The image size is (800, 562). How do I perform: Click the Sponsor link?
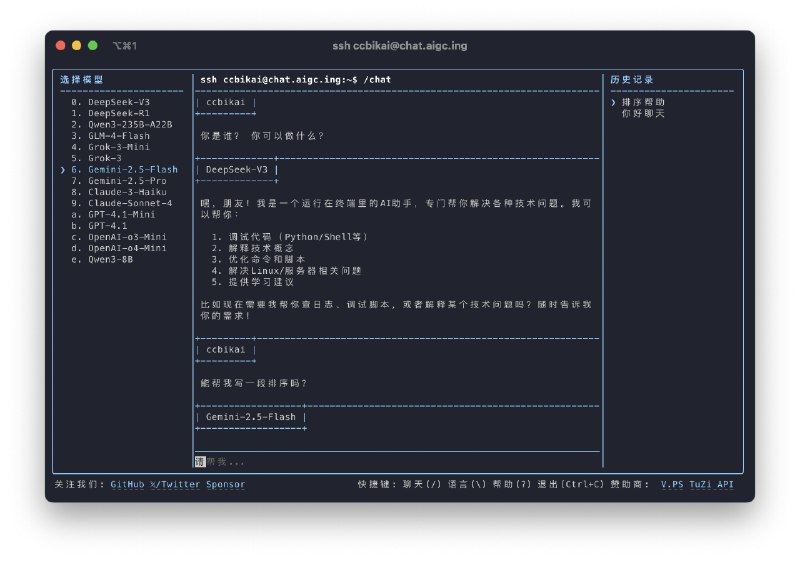pos(225,484)
